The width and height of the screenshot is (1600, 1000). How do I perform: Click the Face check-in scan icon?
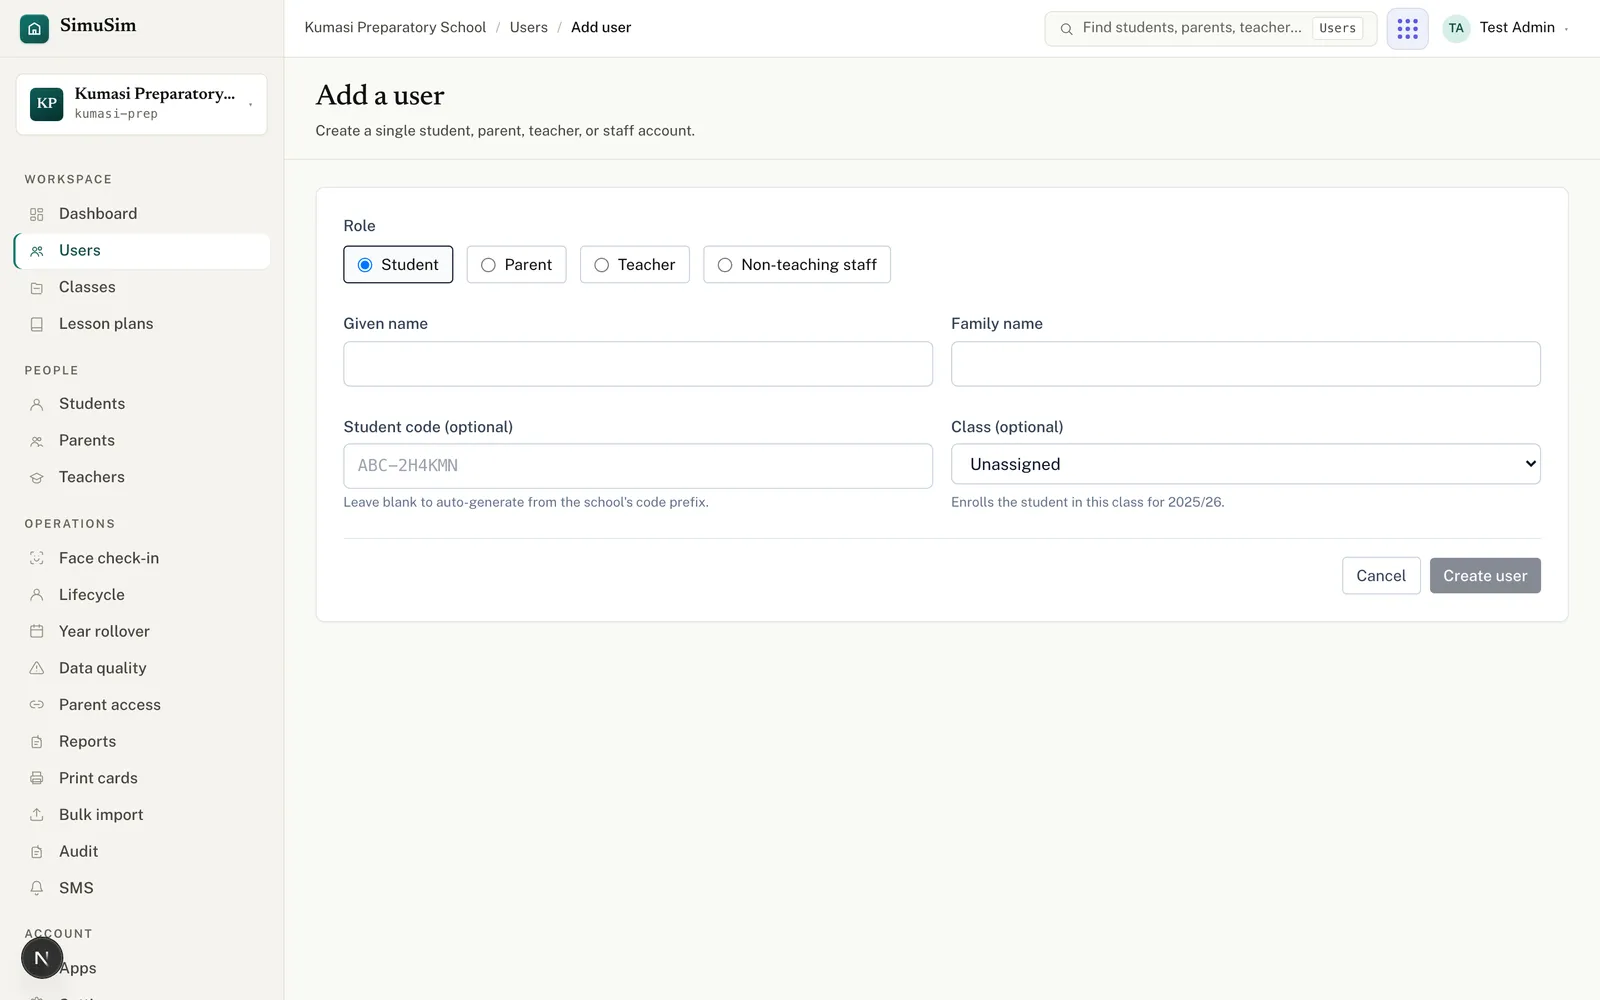point(37,558)
